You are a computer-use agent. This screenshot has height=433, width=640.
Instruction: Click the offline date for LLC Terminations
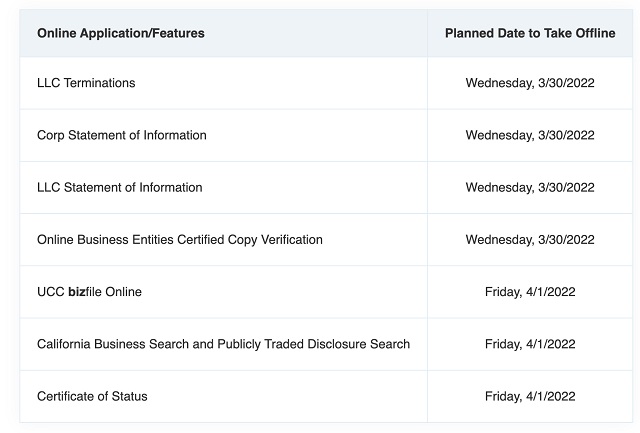530,83
